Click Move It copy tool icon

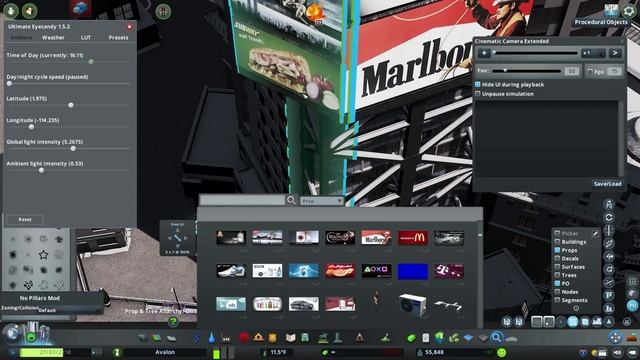[585, 322]
